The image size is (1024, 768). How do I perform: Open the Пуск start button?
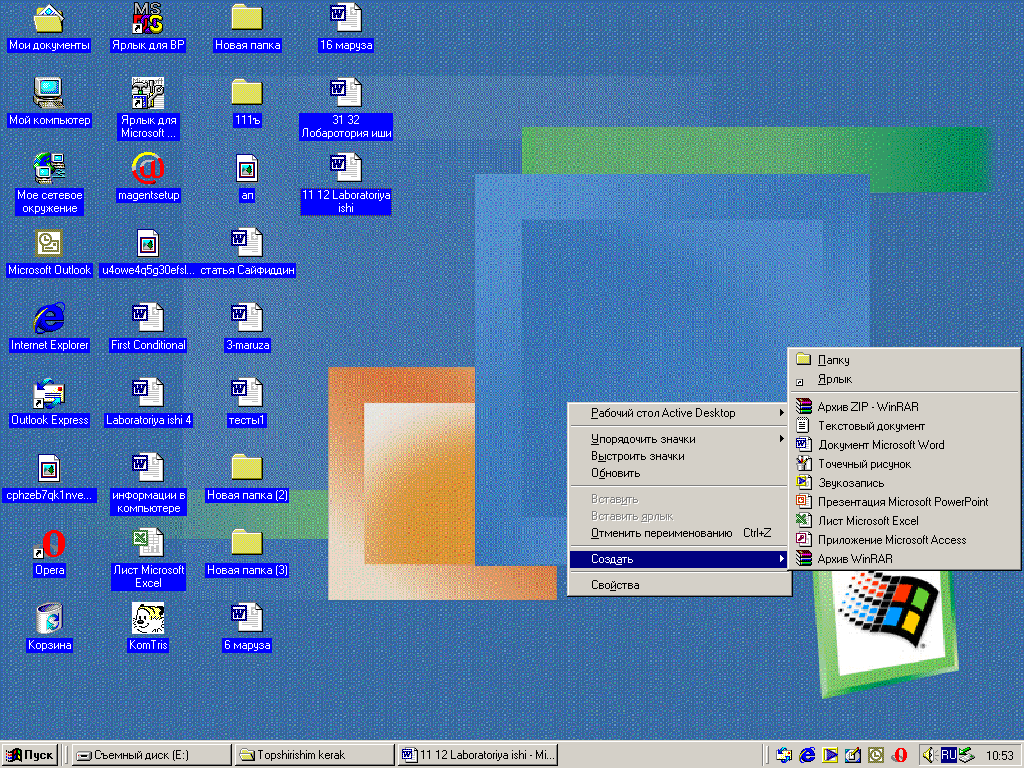30,755
